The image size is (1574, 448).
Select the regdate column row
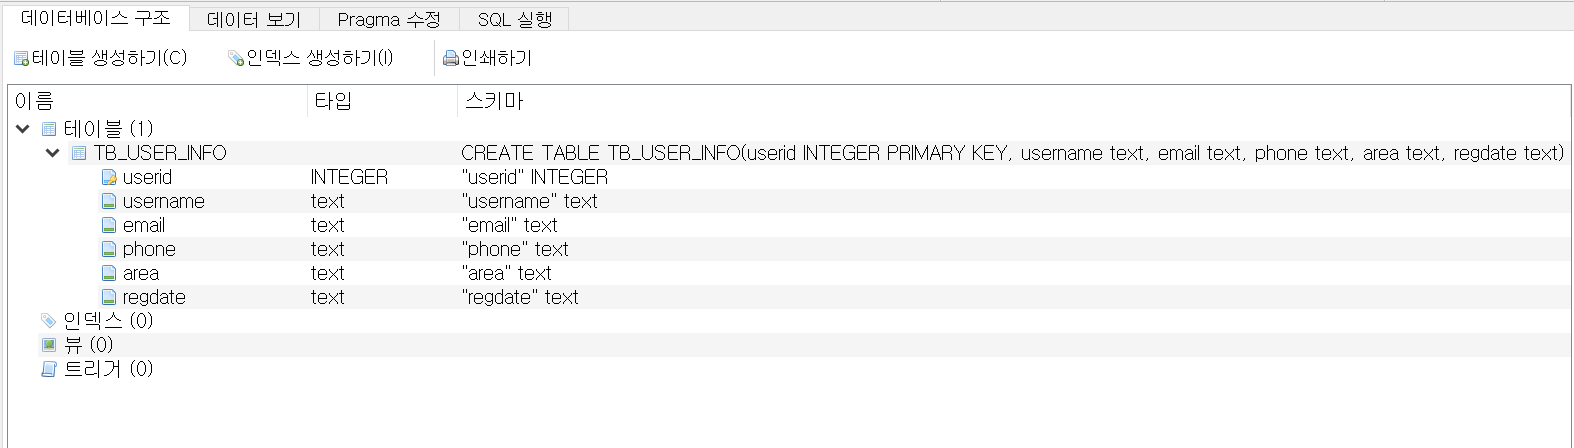(153, 298)
